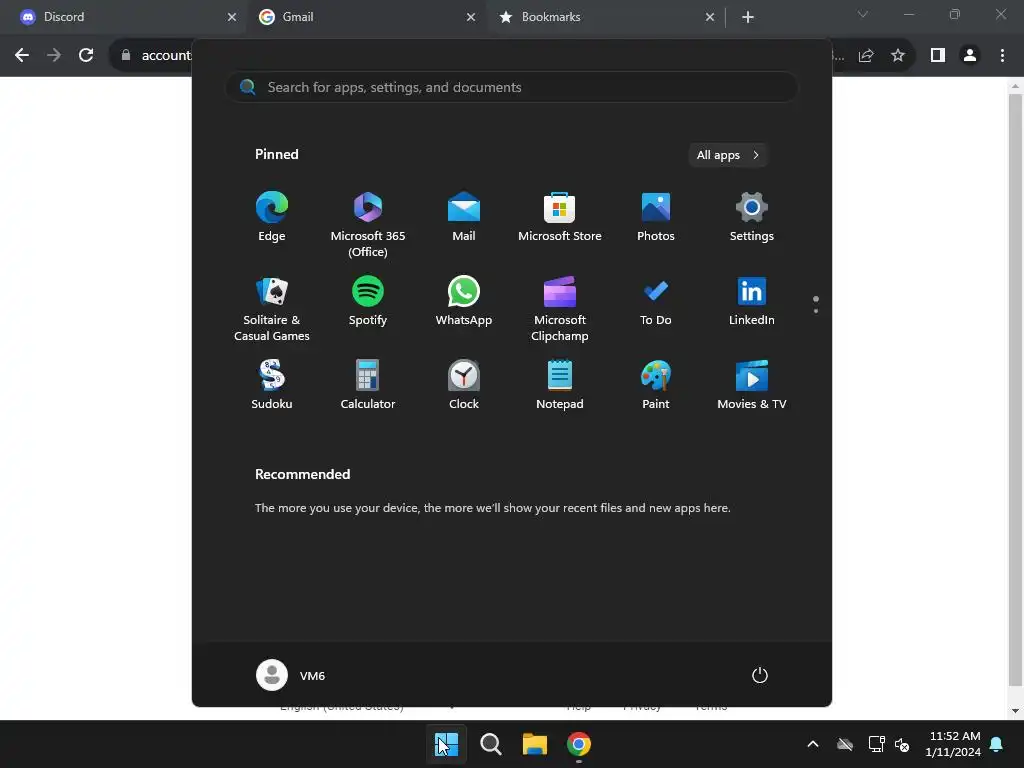Viewport: 1024px width, 768px height.
Task: Open Spotify
Action: click(368, 301)
